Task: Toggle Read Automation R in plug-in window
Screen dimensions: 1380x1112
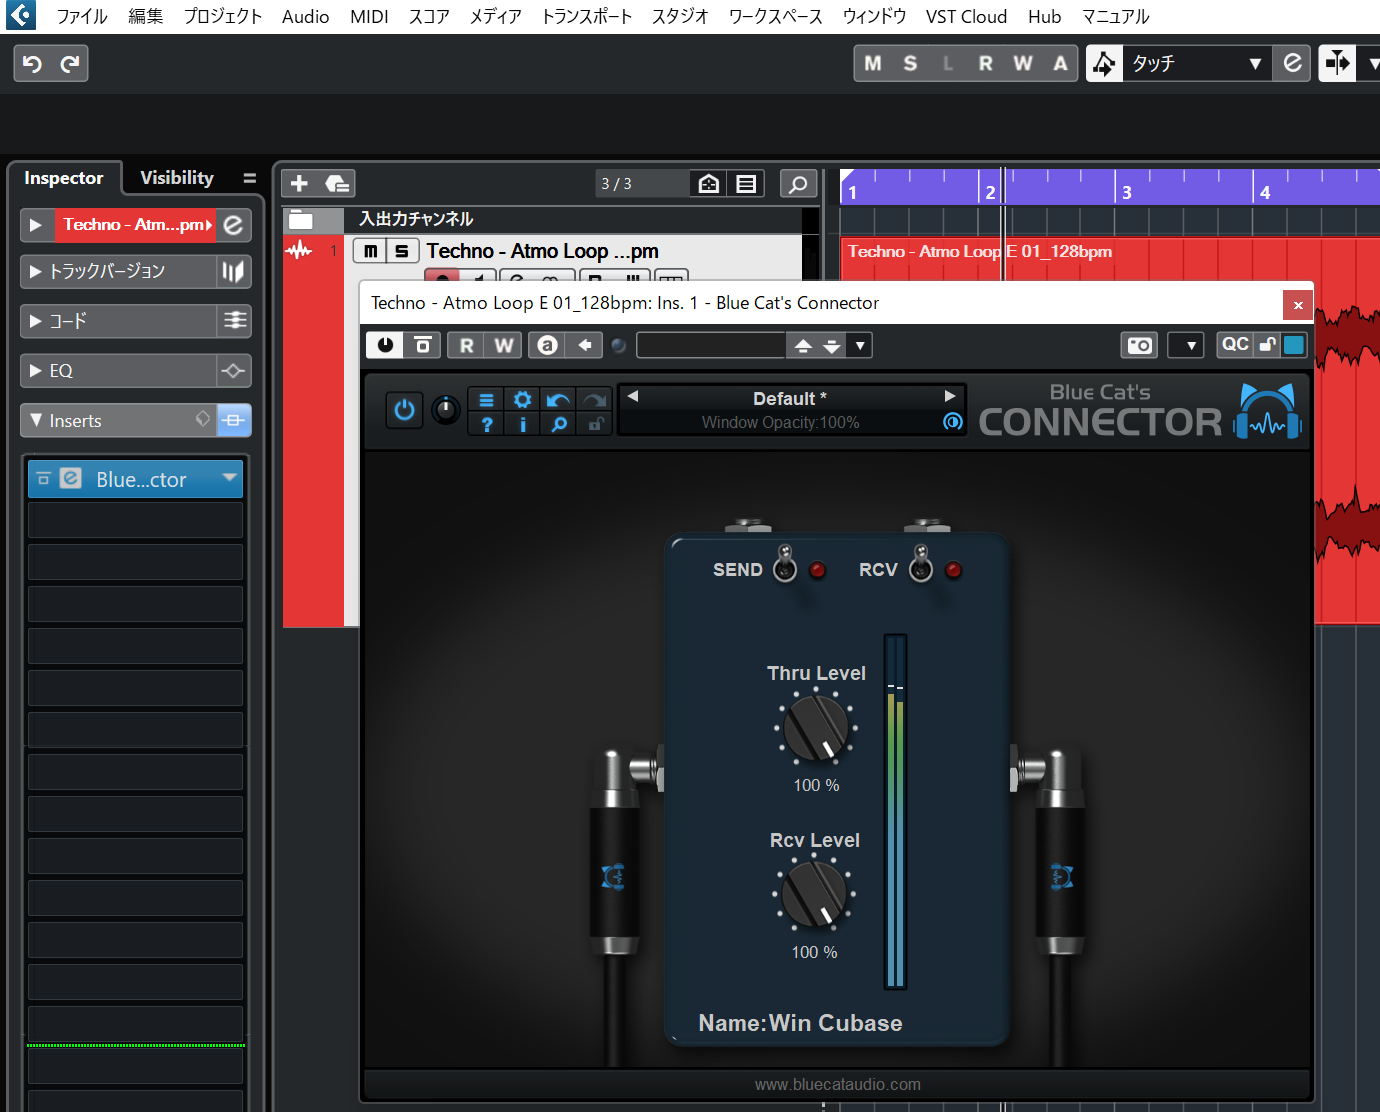Action: coord(466,345)
